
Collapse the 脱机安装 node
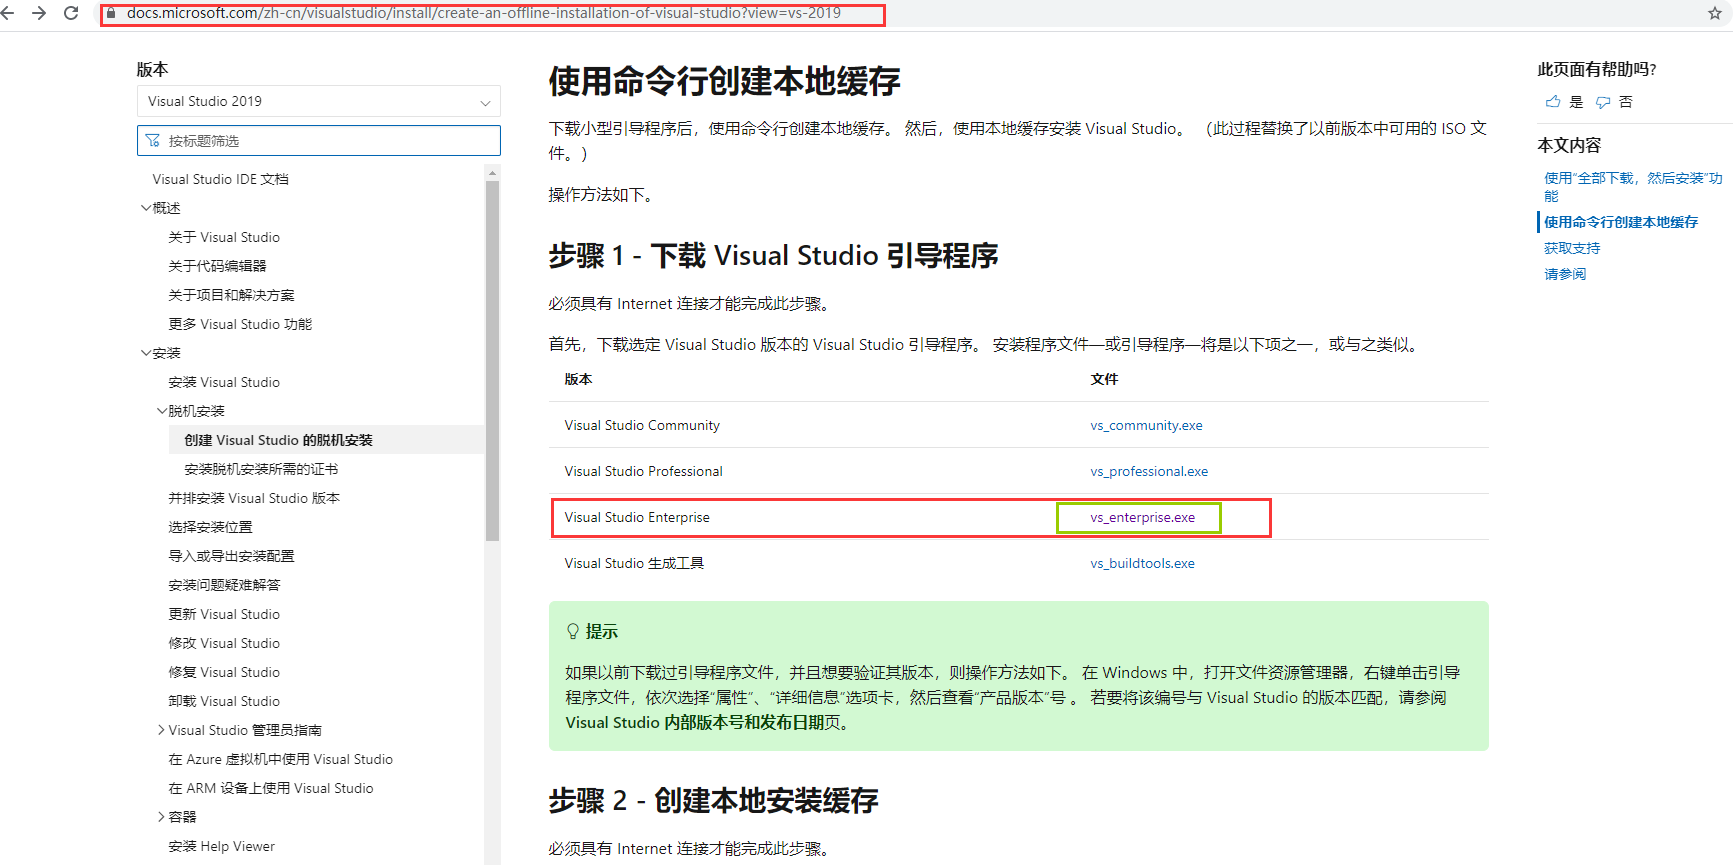[x=162, y=411]
